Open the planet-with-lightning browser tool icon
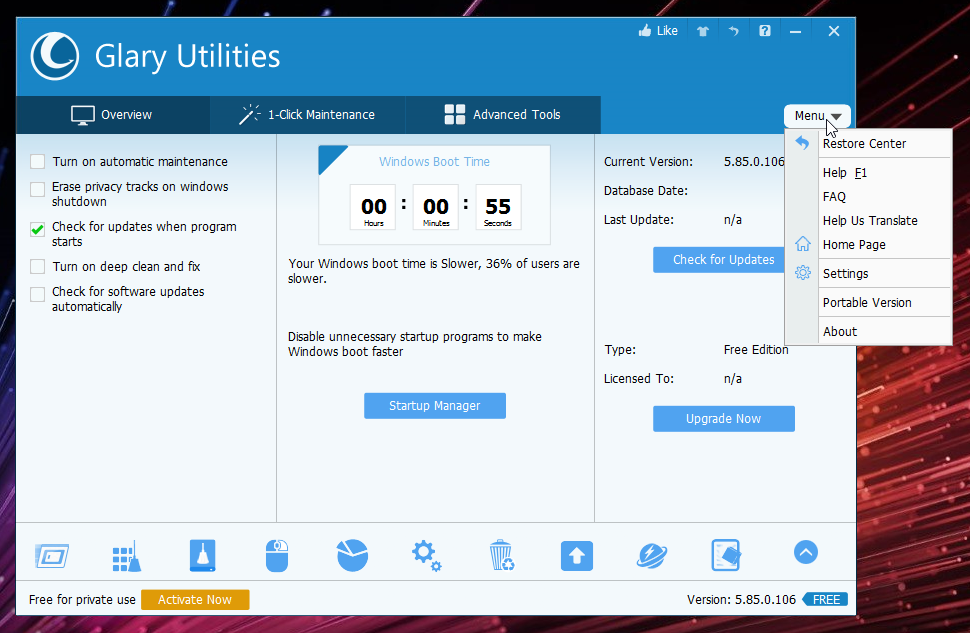 651,555
